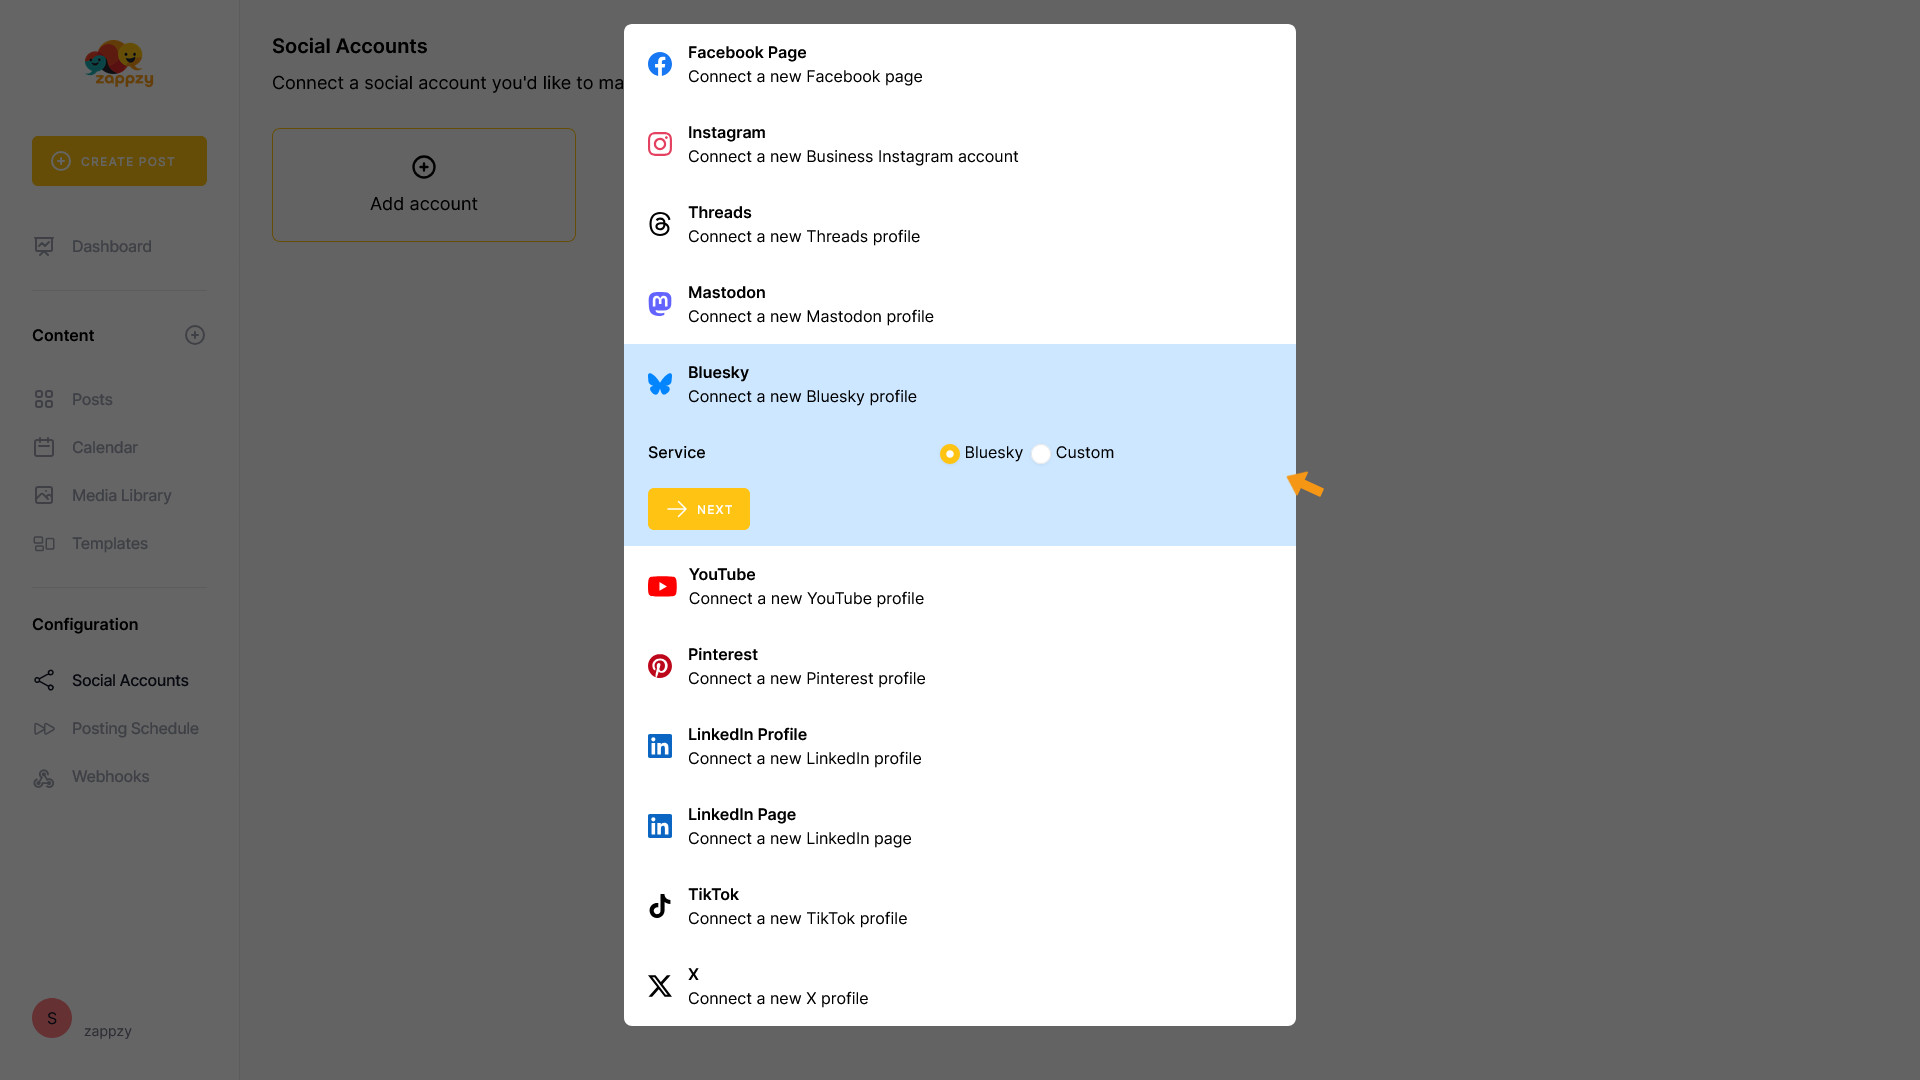Open Templates menu item
The height and width of the screenshot is (1080, 1920).
[110, 543]
